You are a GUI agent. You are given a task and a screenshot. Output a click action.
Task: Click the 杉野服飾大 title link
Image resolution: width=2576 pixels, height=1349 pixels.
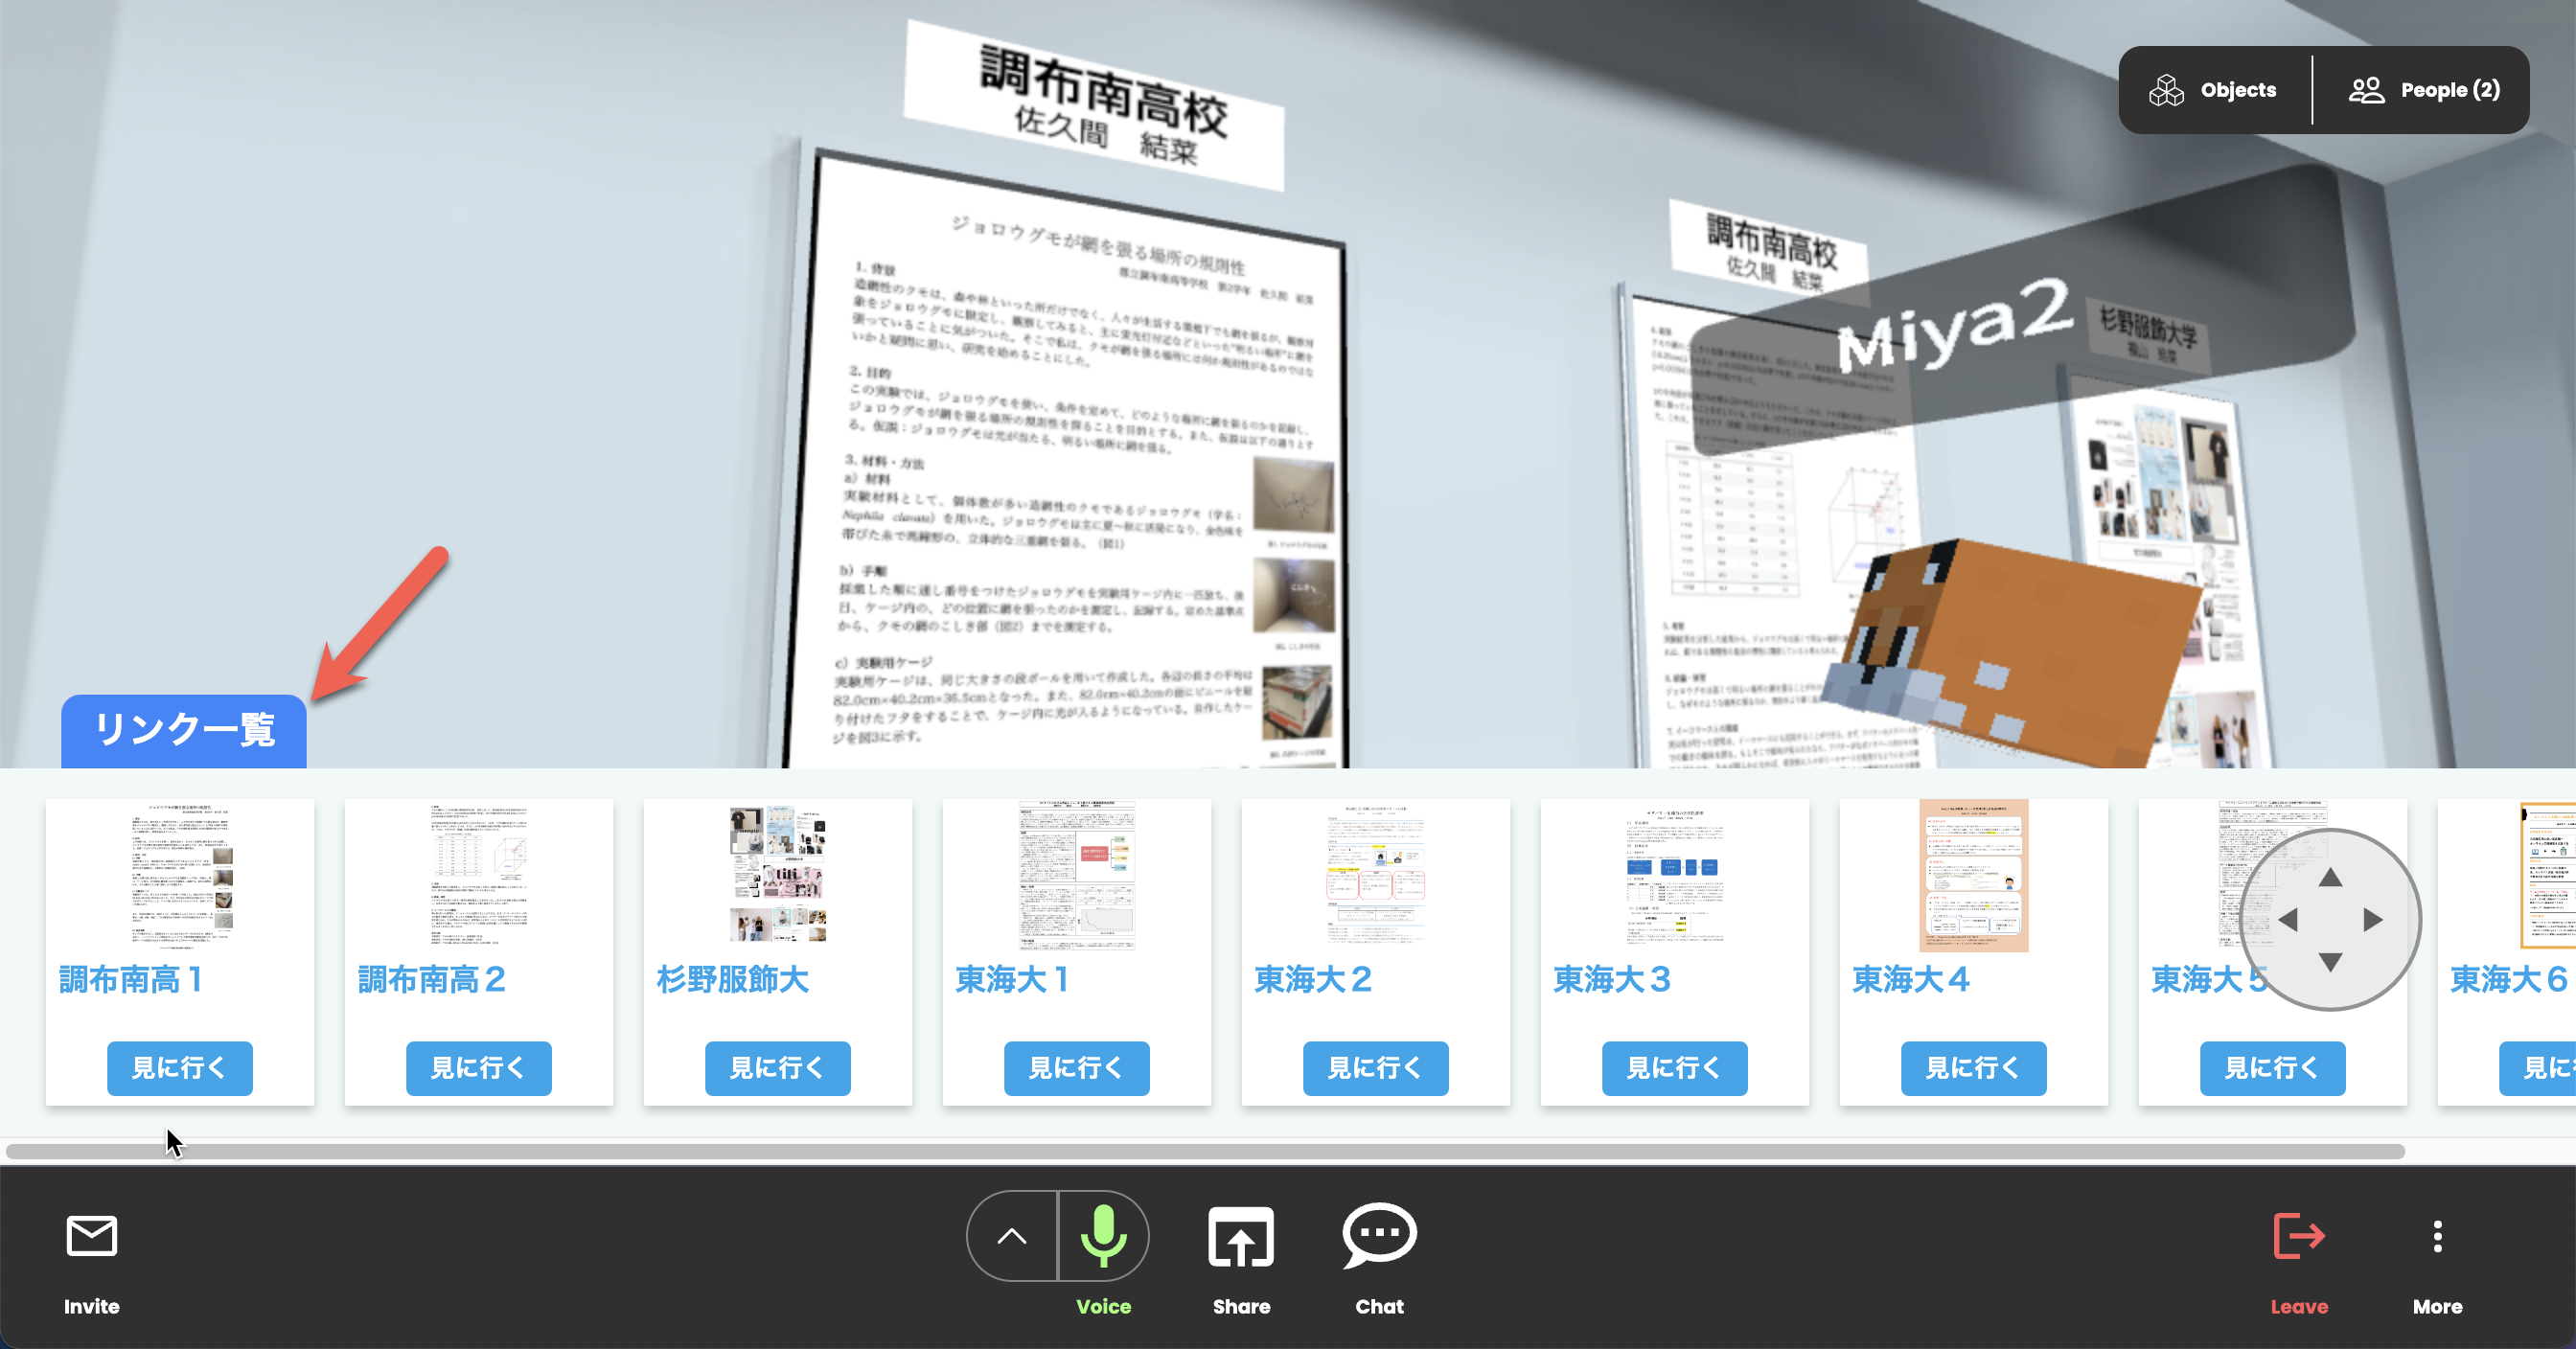click(x=733, y=980)
